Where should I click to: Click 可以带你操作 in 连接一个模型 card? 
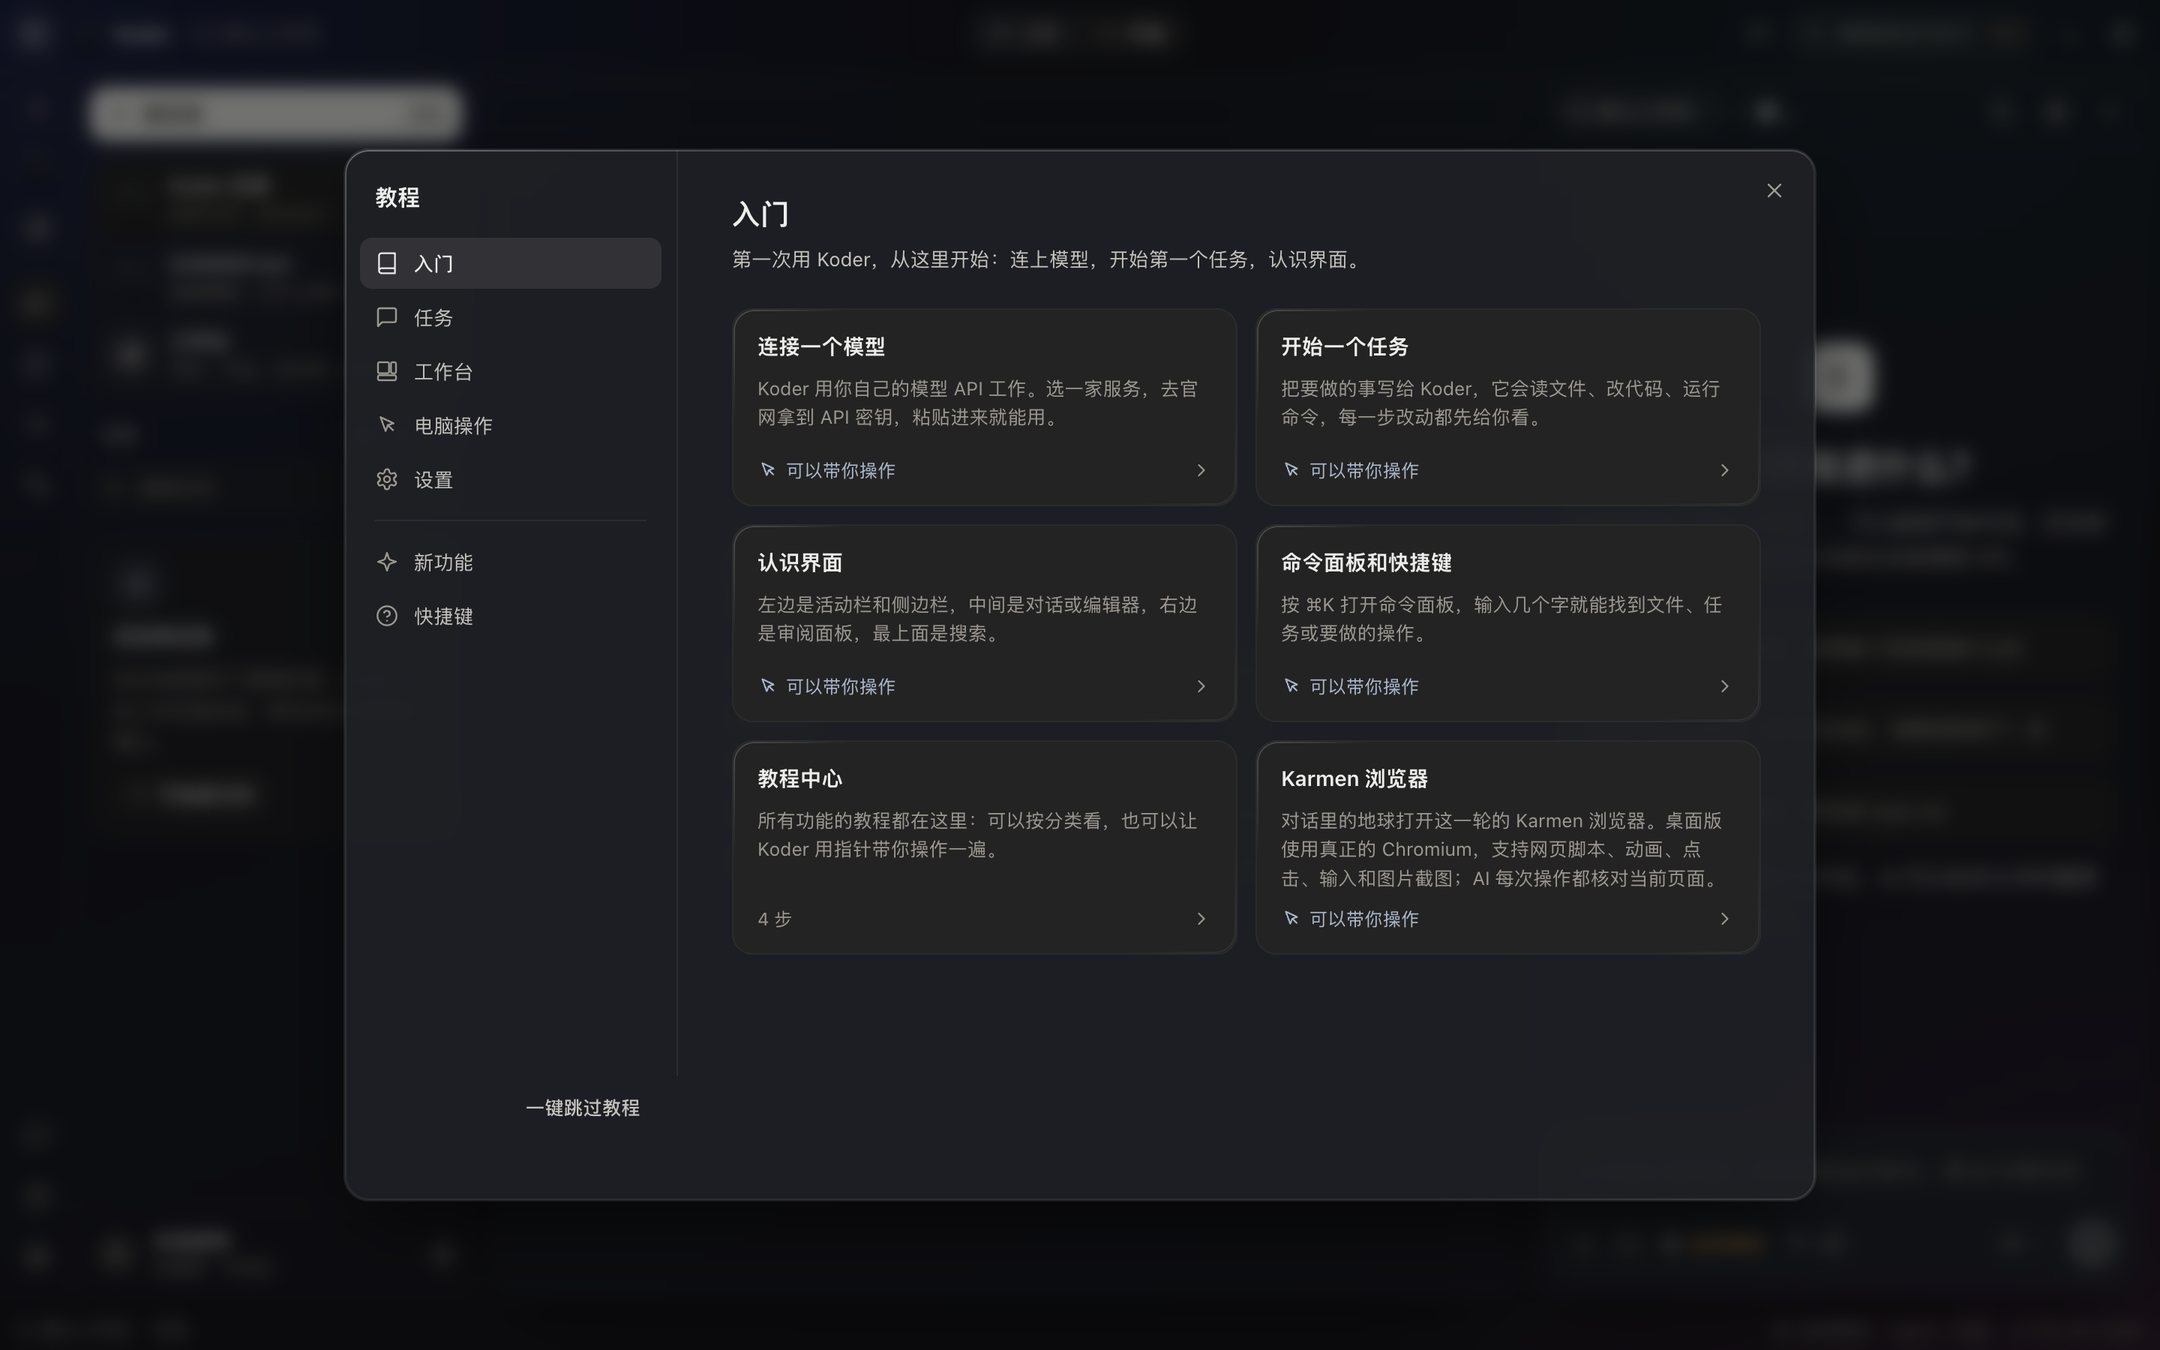840,470
